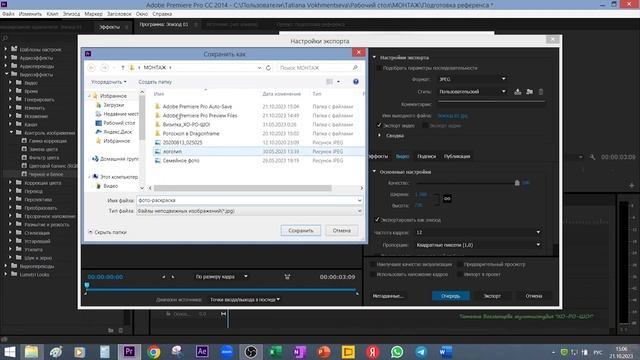Open Word from the taskbar
Screen dimensions: 640x360
445,351
